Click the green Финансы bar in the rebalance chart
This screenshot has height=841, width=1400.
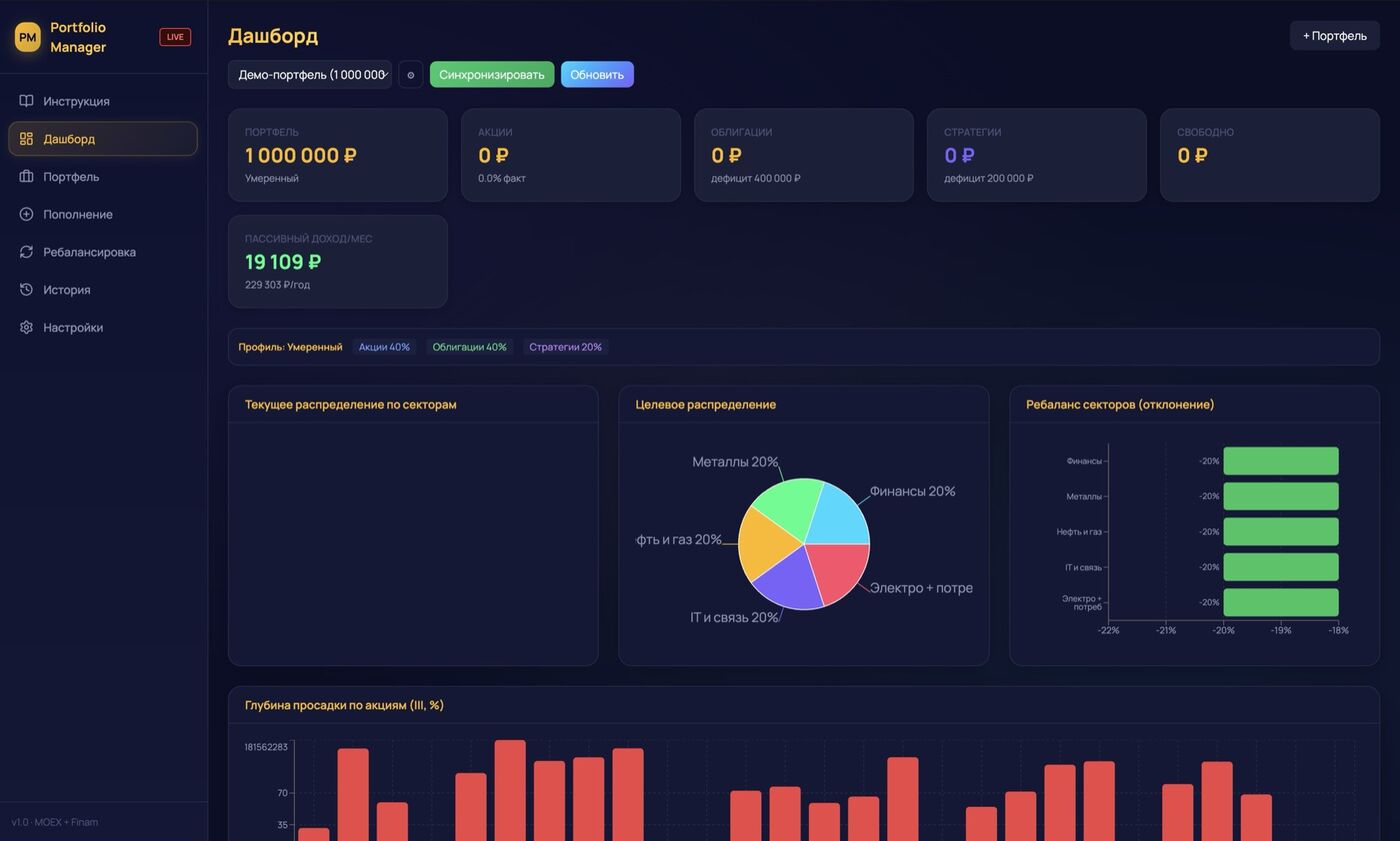pyautogui.click(x=1281, y=461)
